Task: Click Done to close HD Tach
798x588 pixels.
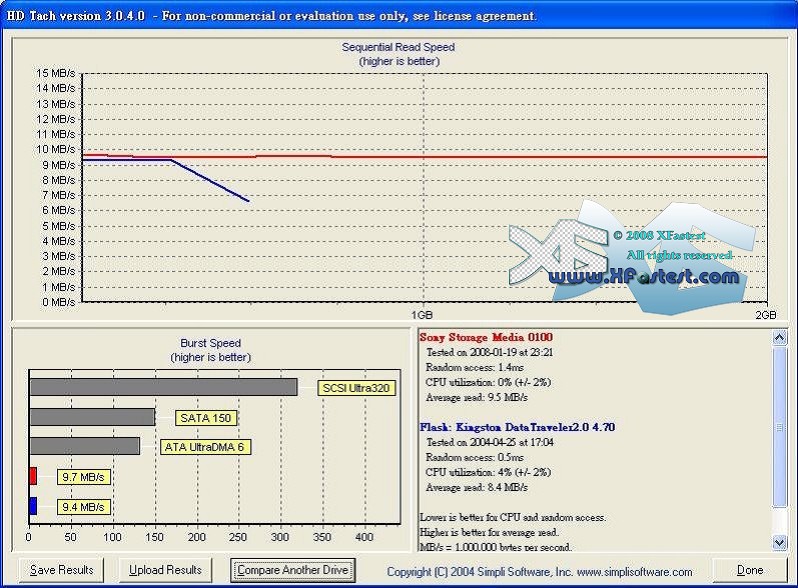Action: (x=749, y=570)
